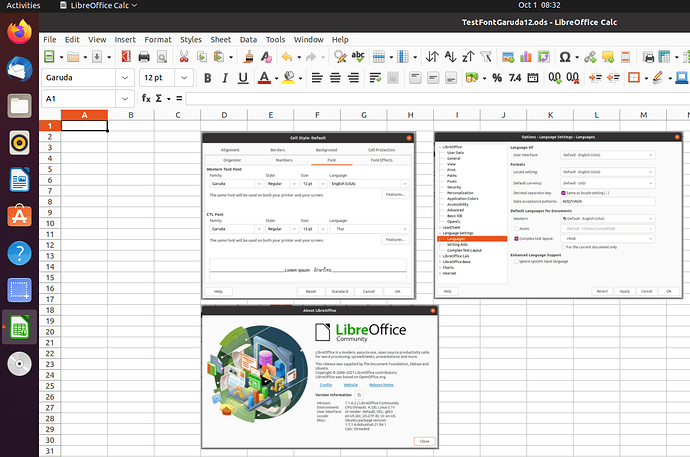Image resolution: width=690 pixels, height=457 pixels.
Task: Open Headers and Footers icon
Action: coord(625,57)
